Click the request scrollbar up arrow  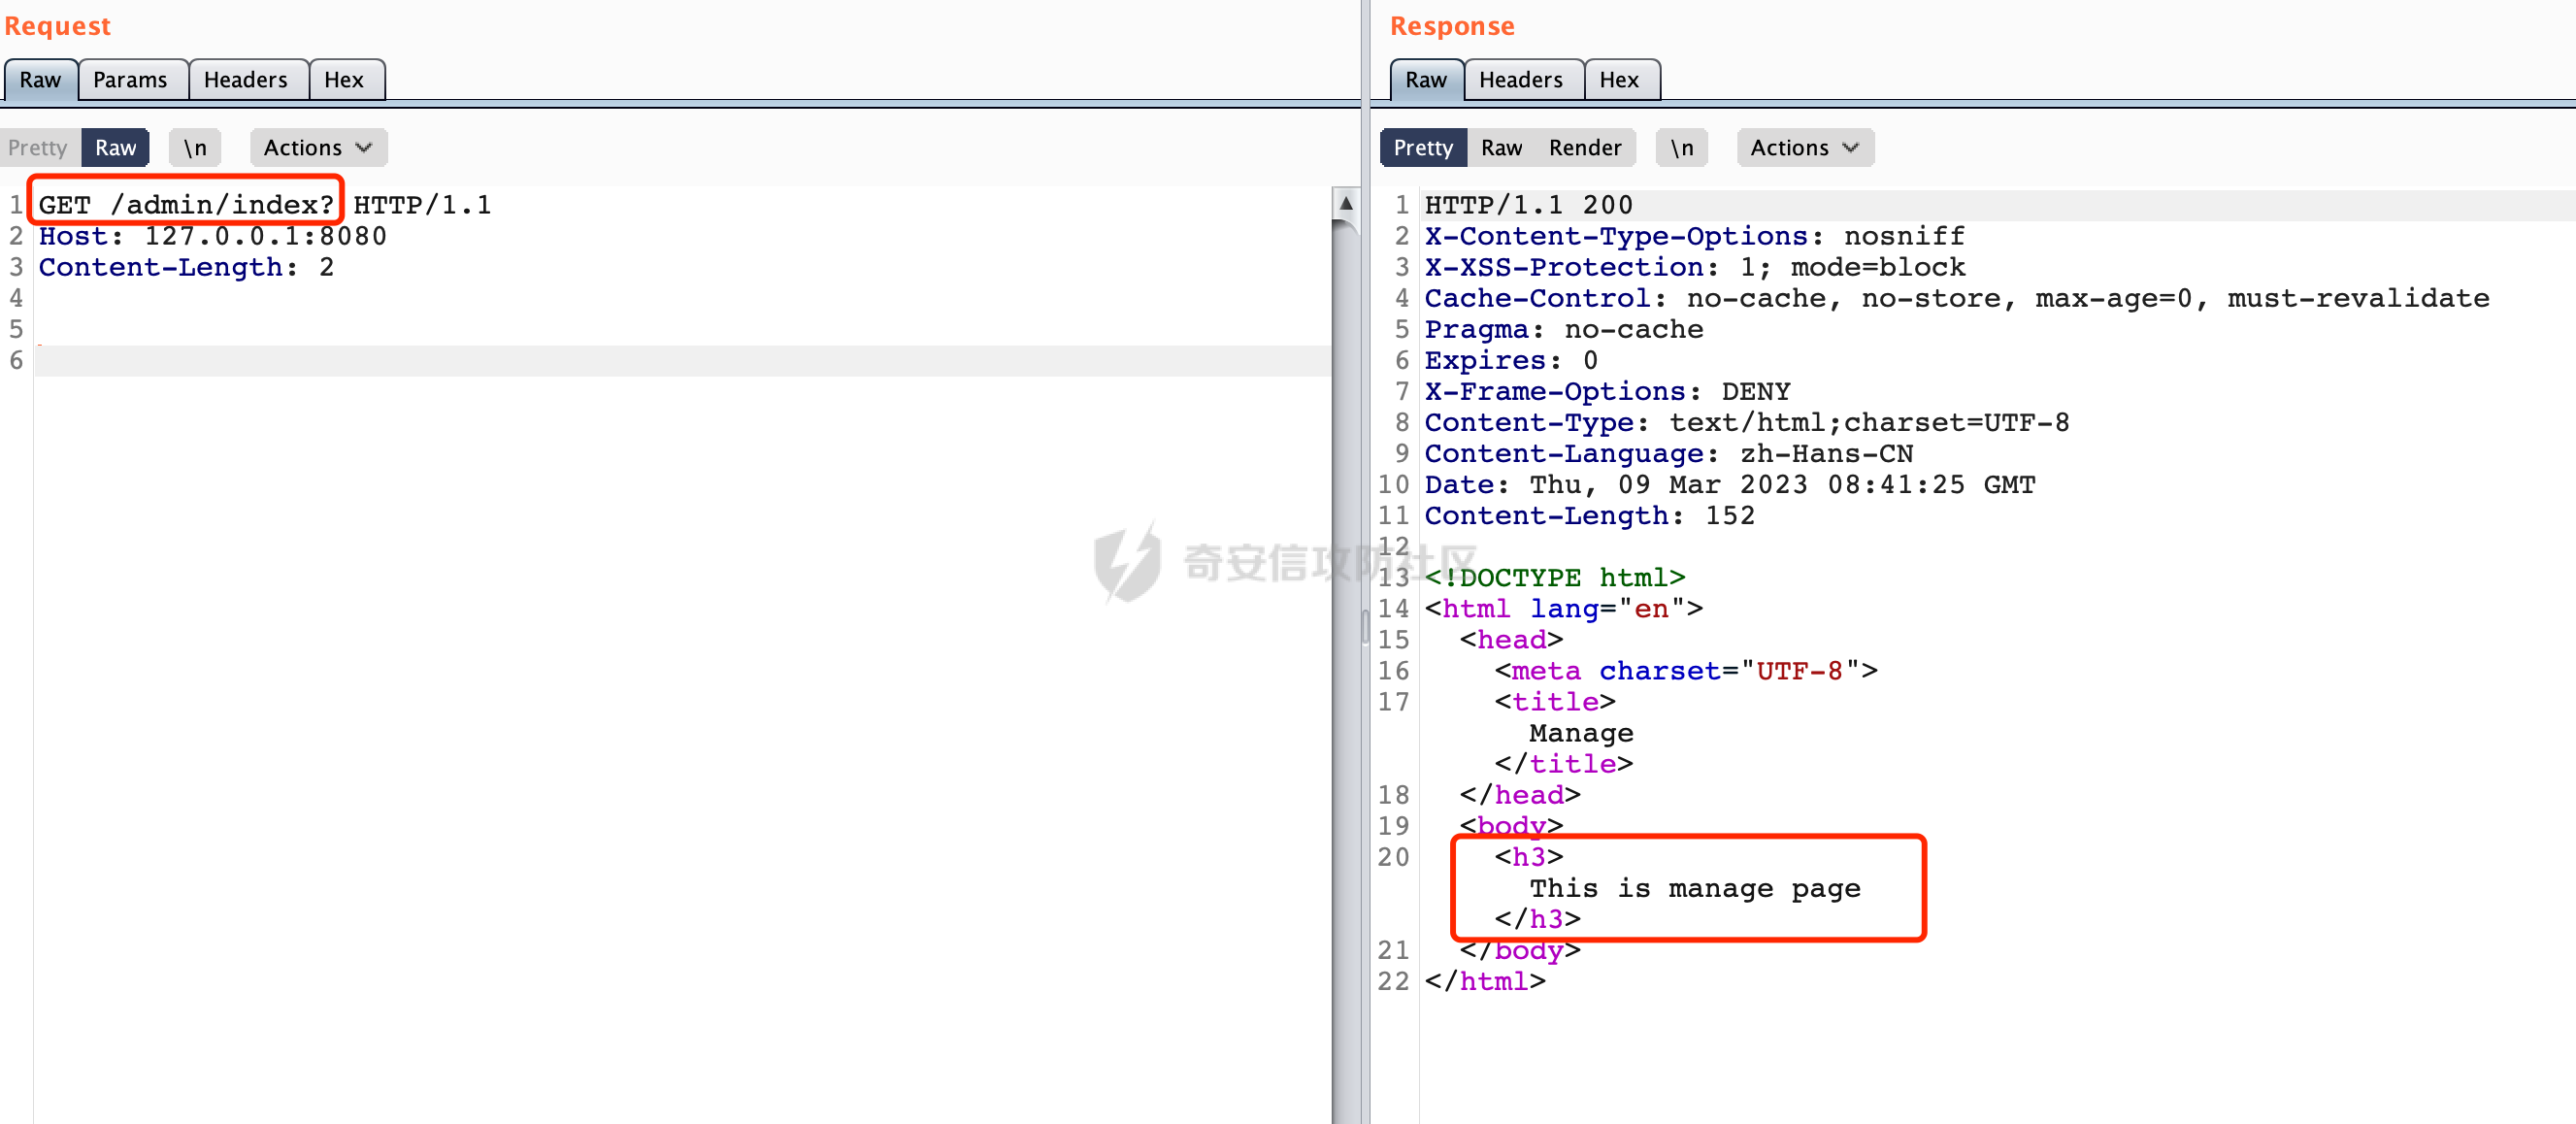pos(1345,204)
